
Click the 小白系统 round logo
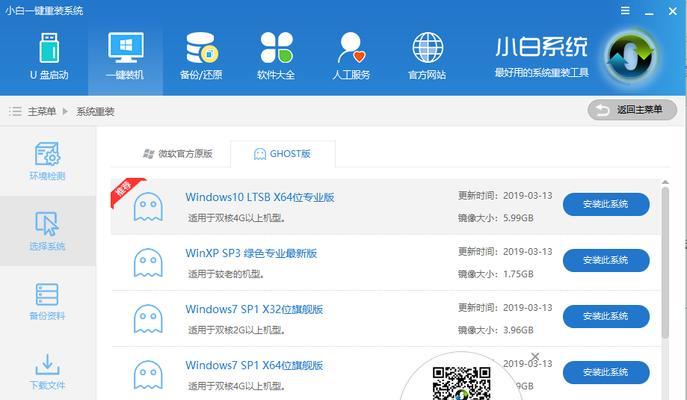coord(631,57)
